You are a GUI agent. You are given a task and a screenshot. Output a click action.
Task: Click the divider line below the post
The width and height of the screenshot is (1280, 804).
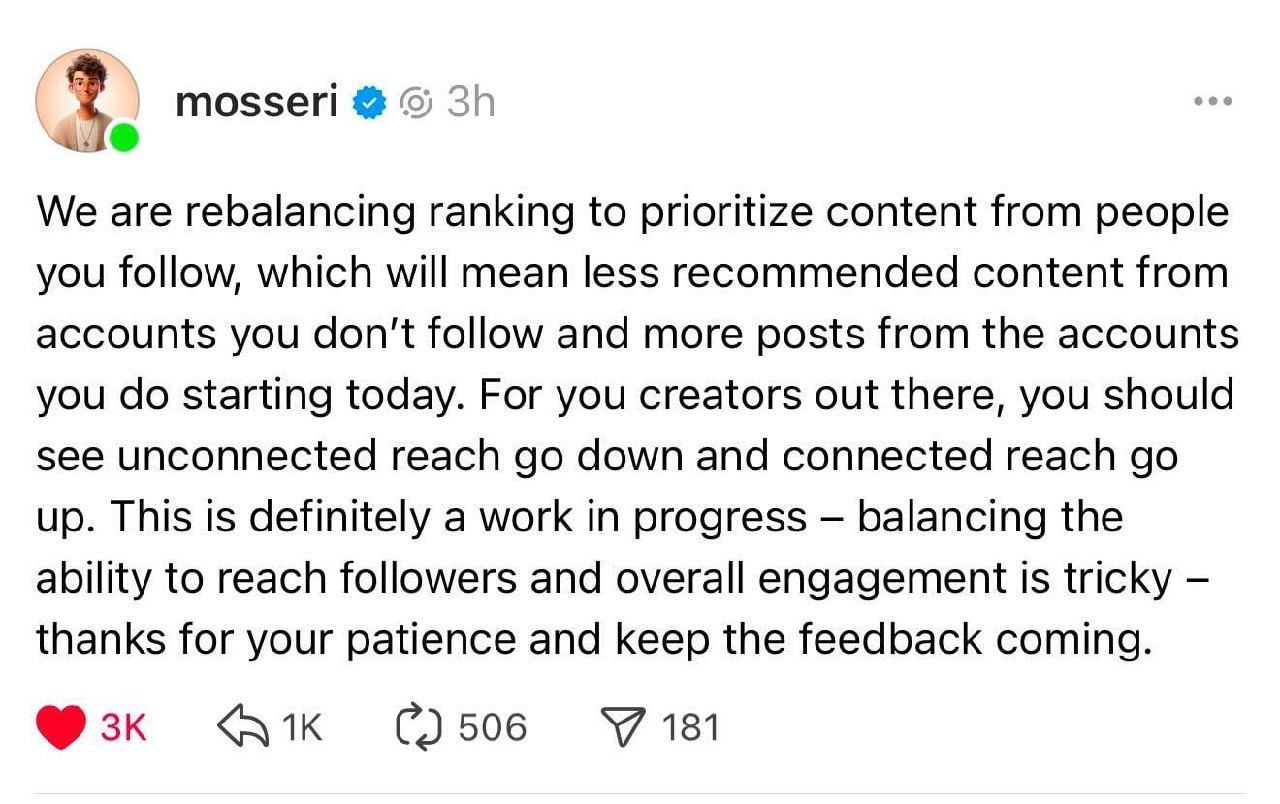(640, 795)
